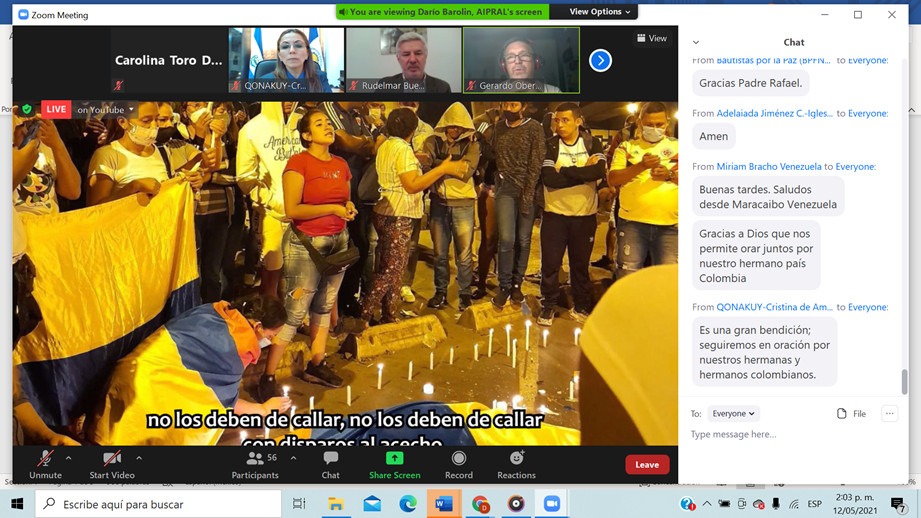Open the View Options dropdown
Viewport: 921px width, 518px height.
pos(600,12)
